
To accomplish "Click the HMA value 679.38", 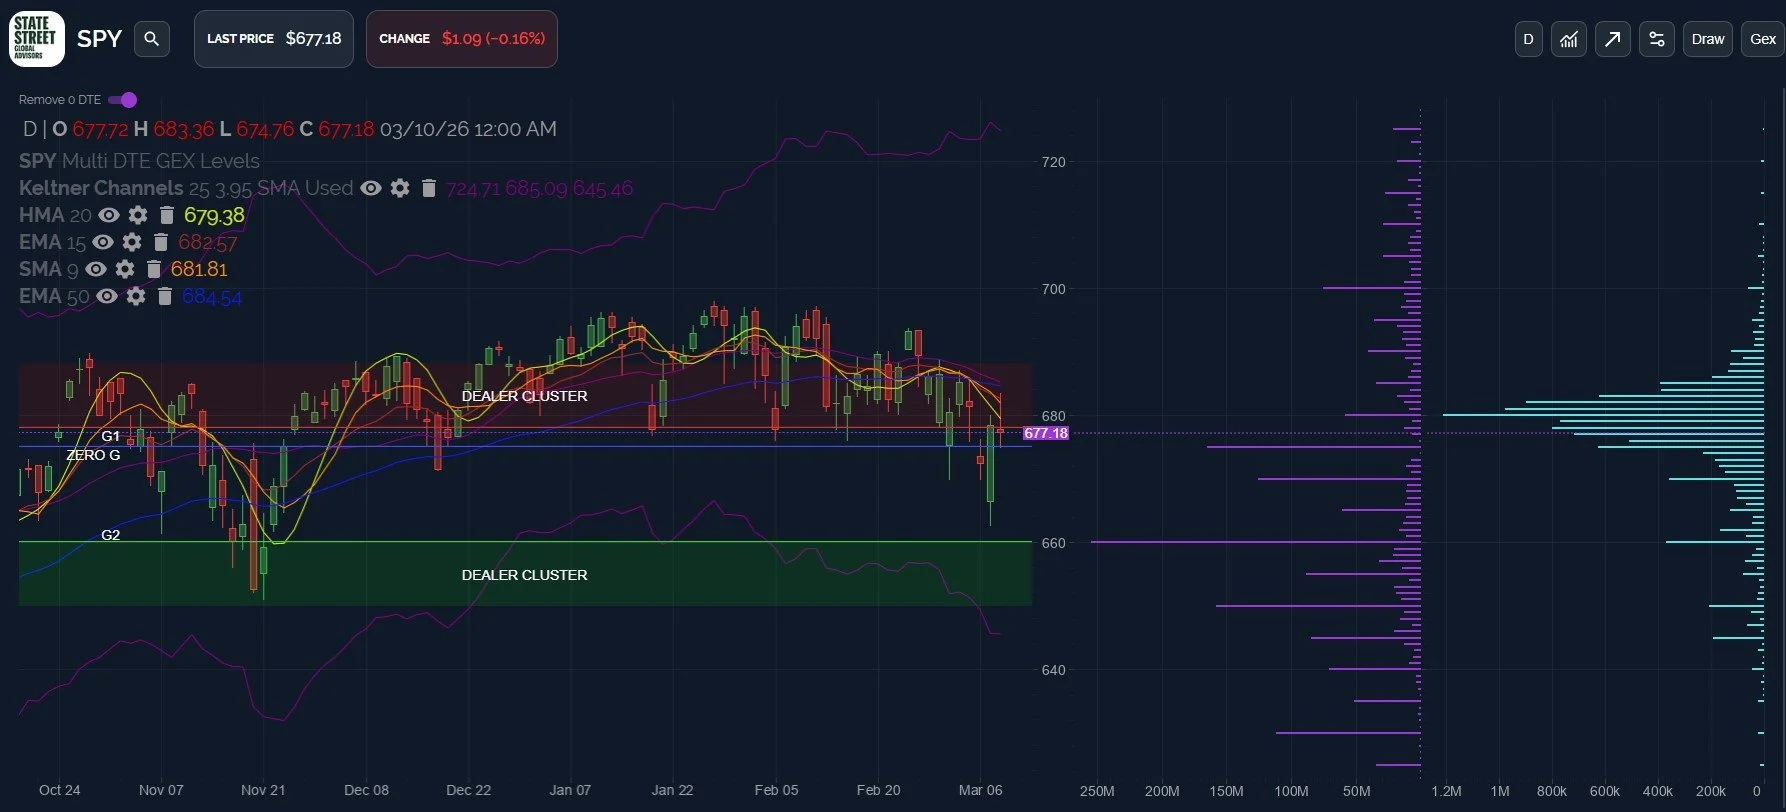I will click(214, 215).
